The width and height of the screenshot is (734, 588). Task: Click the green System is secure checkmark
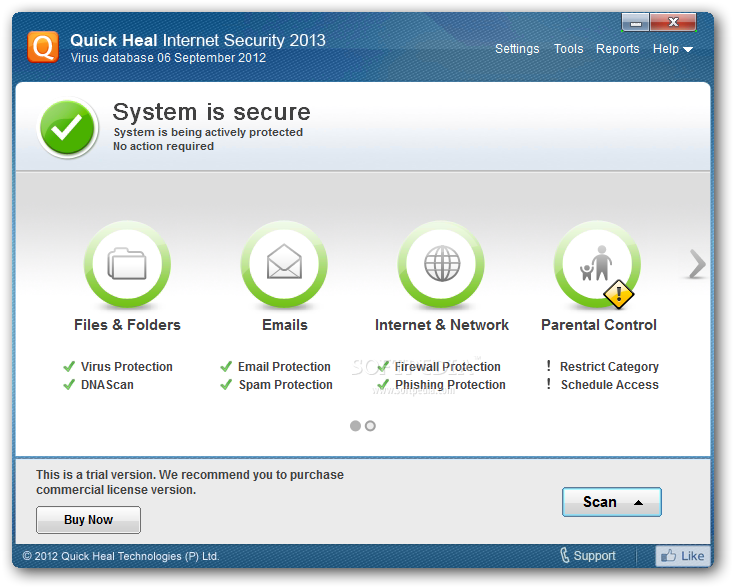[x=67, y=127]
